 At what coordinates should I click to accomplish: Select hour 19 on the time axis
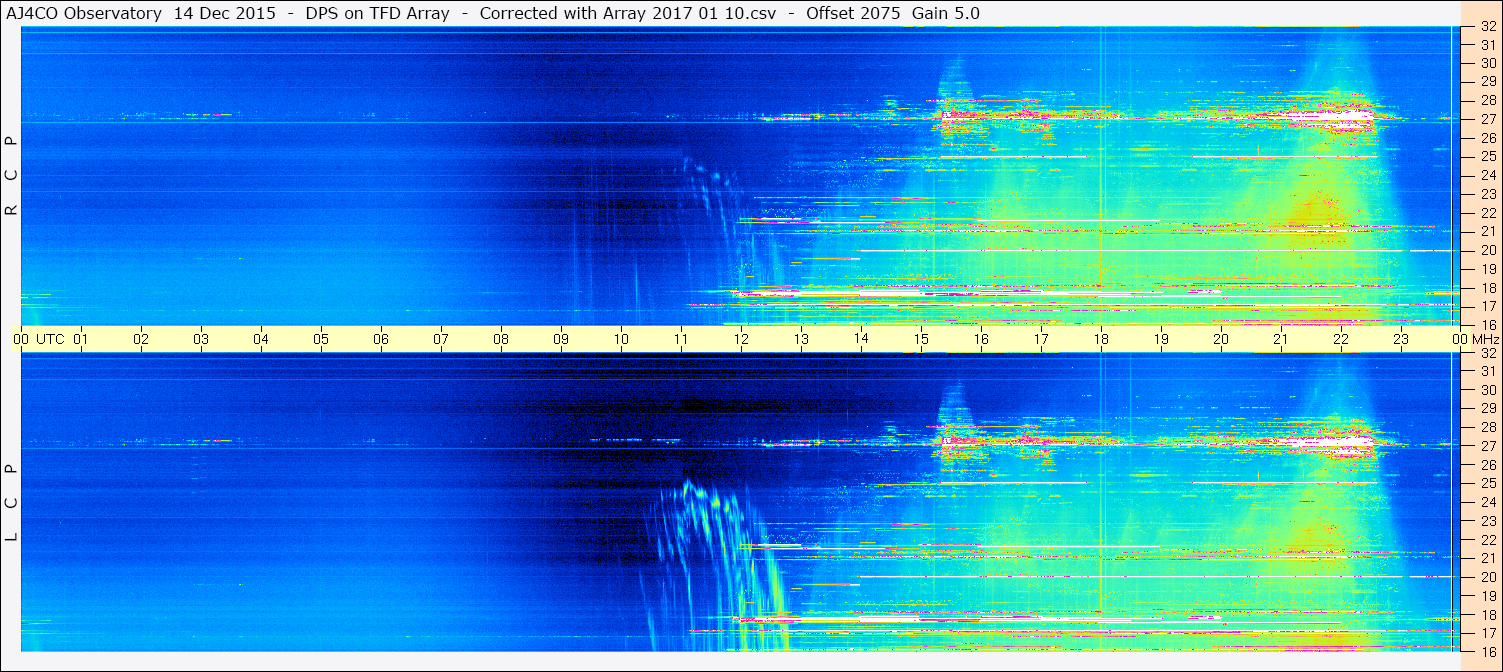coord(1161,339)
